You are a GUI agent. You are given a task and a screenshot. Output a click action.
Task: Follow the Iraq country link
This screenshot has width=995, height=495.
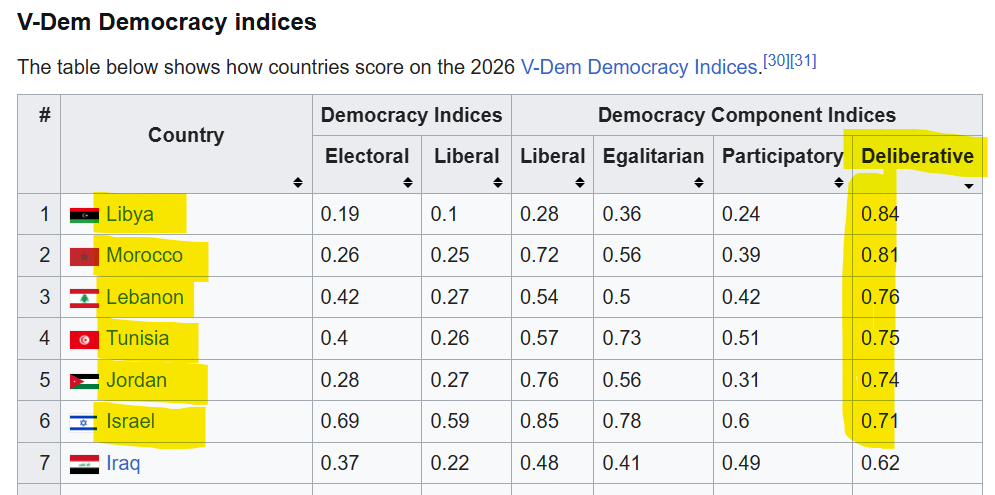point(123,464)
